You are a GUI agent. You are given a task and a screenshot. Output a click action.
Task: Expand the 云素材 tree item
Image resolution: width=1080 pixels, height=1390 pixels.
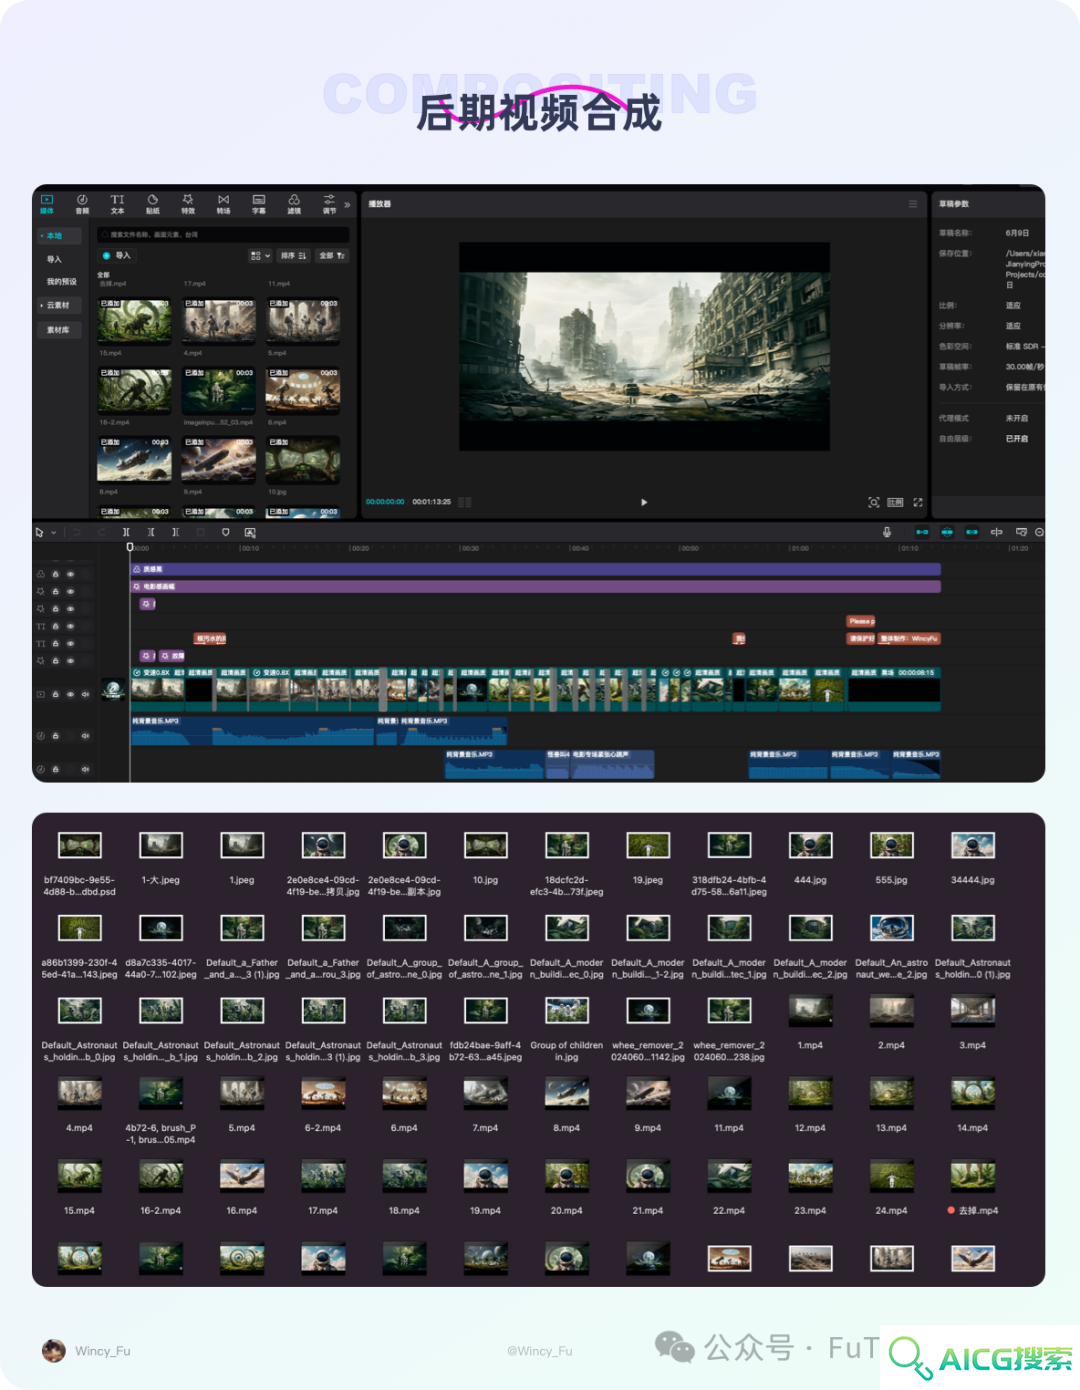(55, 305)
